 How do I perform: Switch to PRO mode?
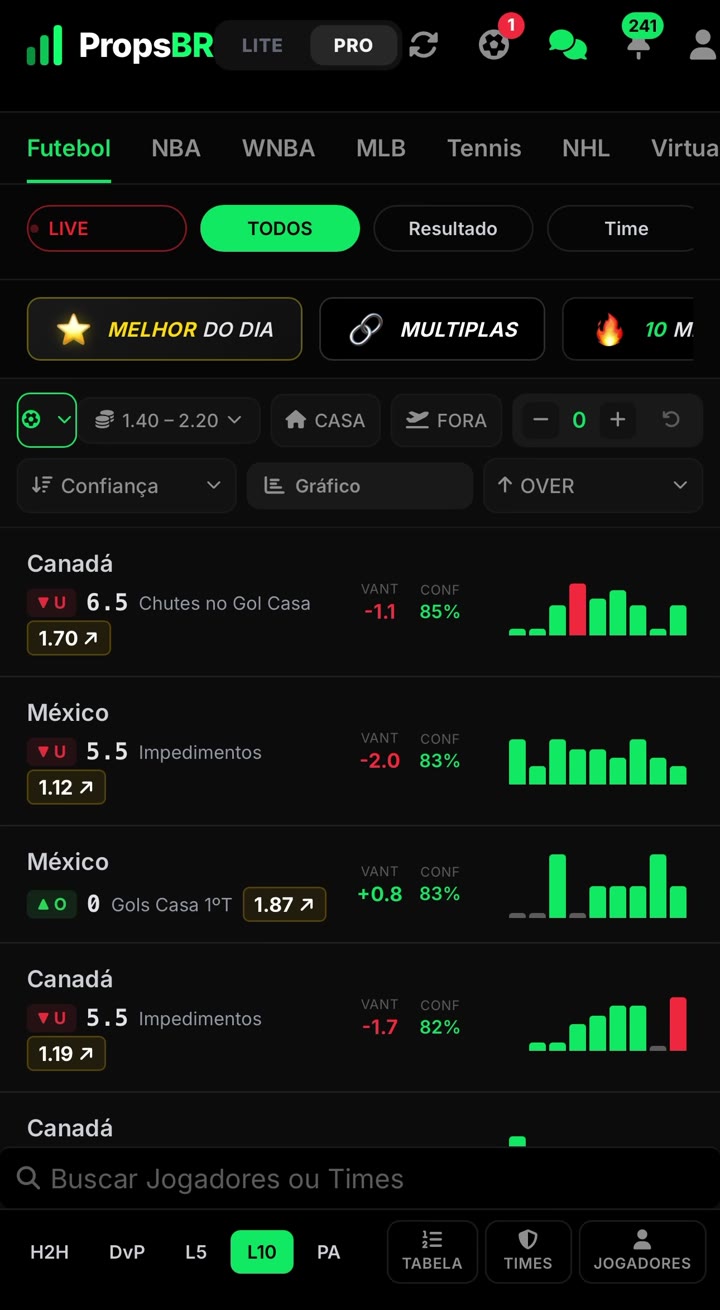[x=353, y=45]
